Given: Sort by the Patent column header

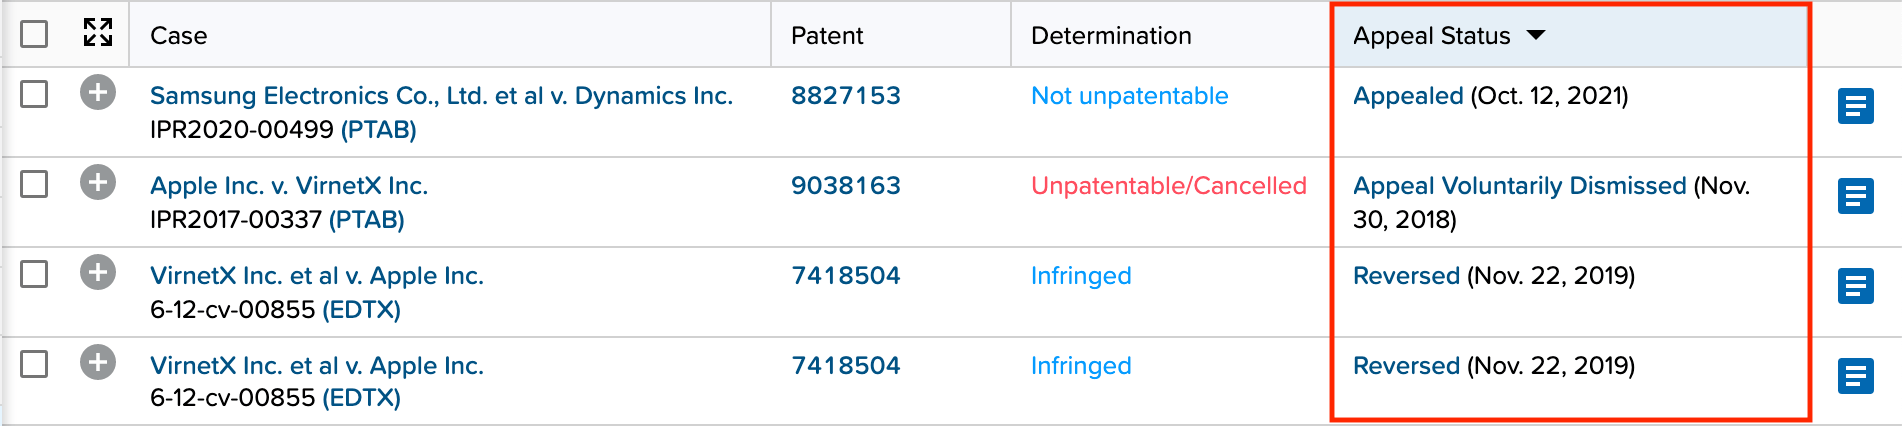Looking at the screenshot, I should tap(827, 36).
